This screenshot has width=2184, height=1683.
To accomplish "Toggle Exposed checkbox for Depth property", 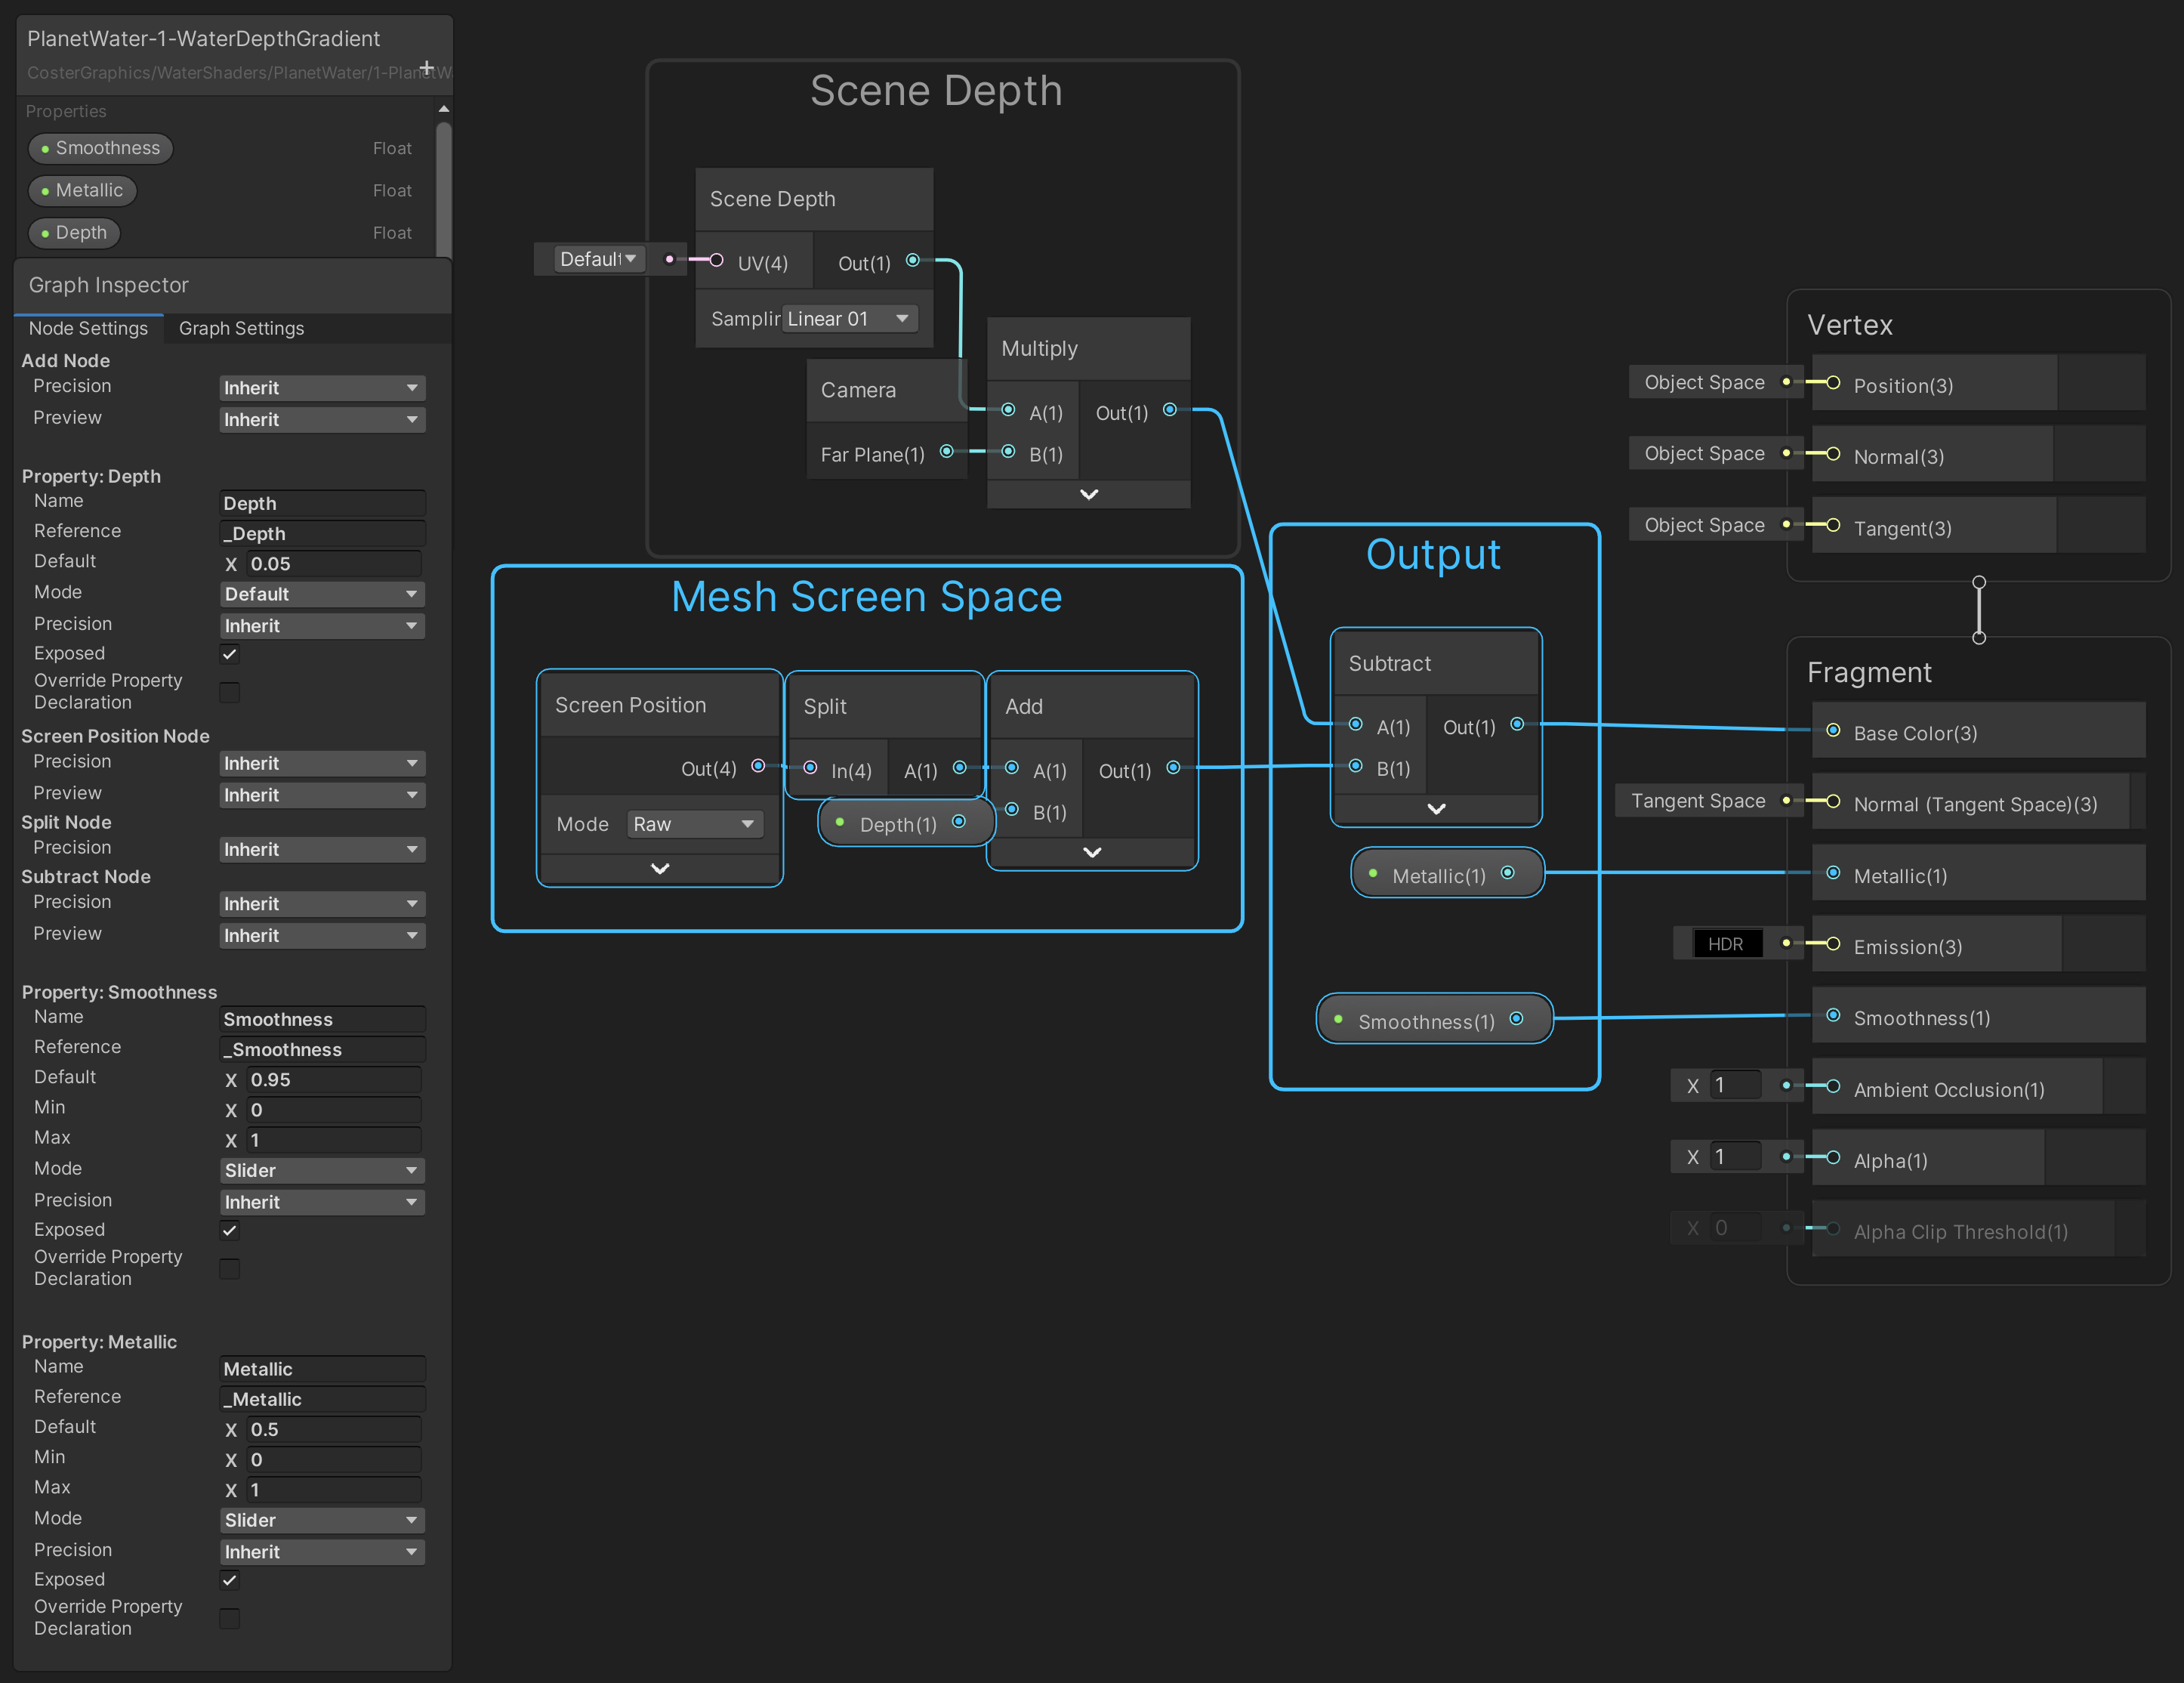I will (x=230, y=654).
